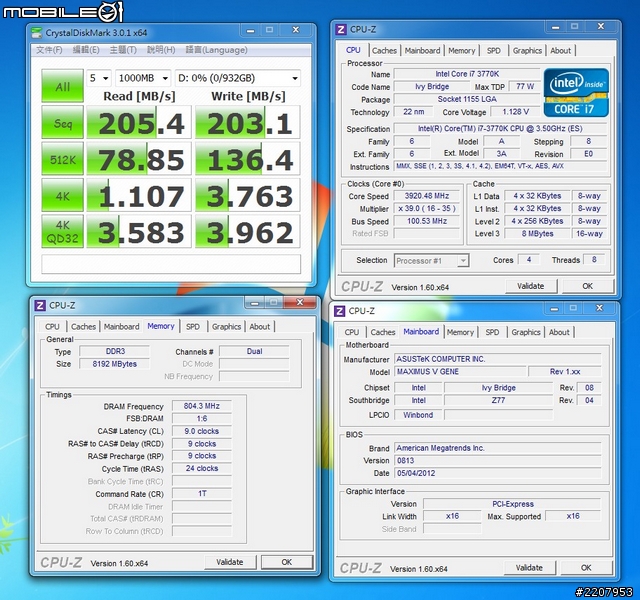This screenshot has height=600, width=640.
Task: Select Mainboard tab in the Memory window
Action: click(121, 327)
